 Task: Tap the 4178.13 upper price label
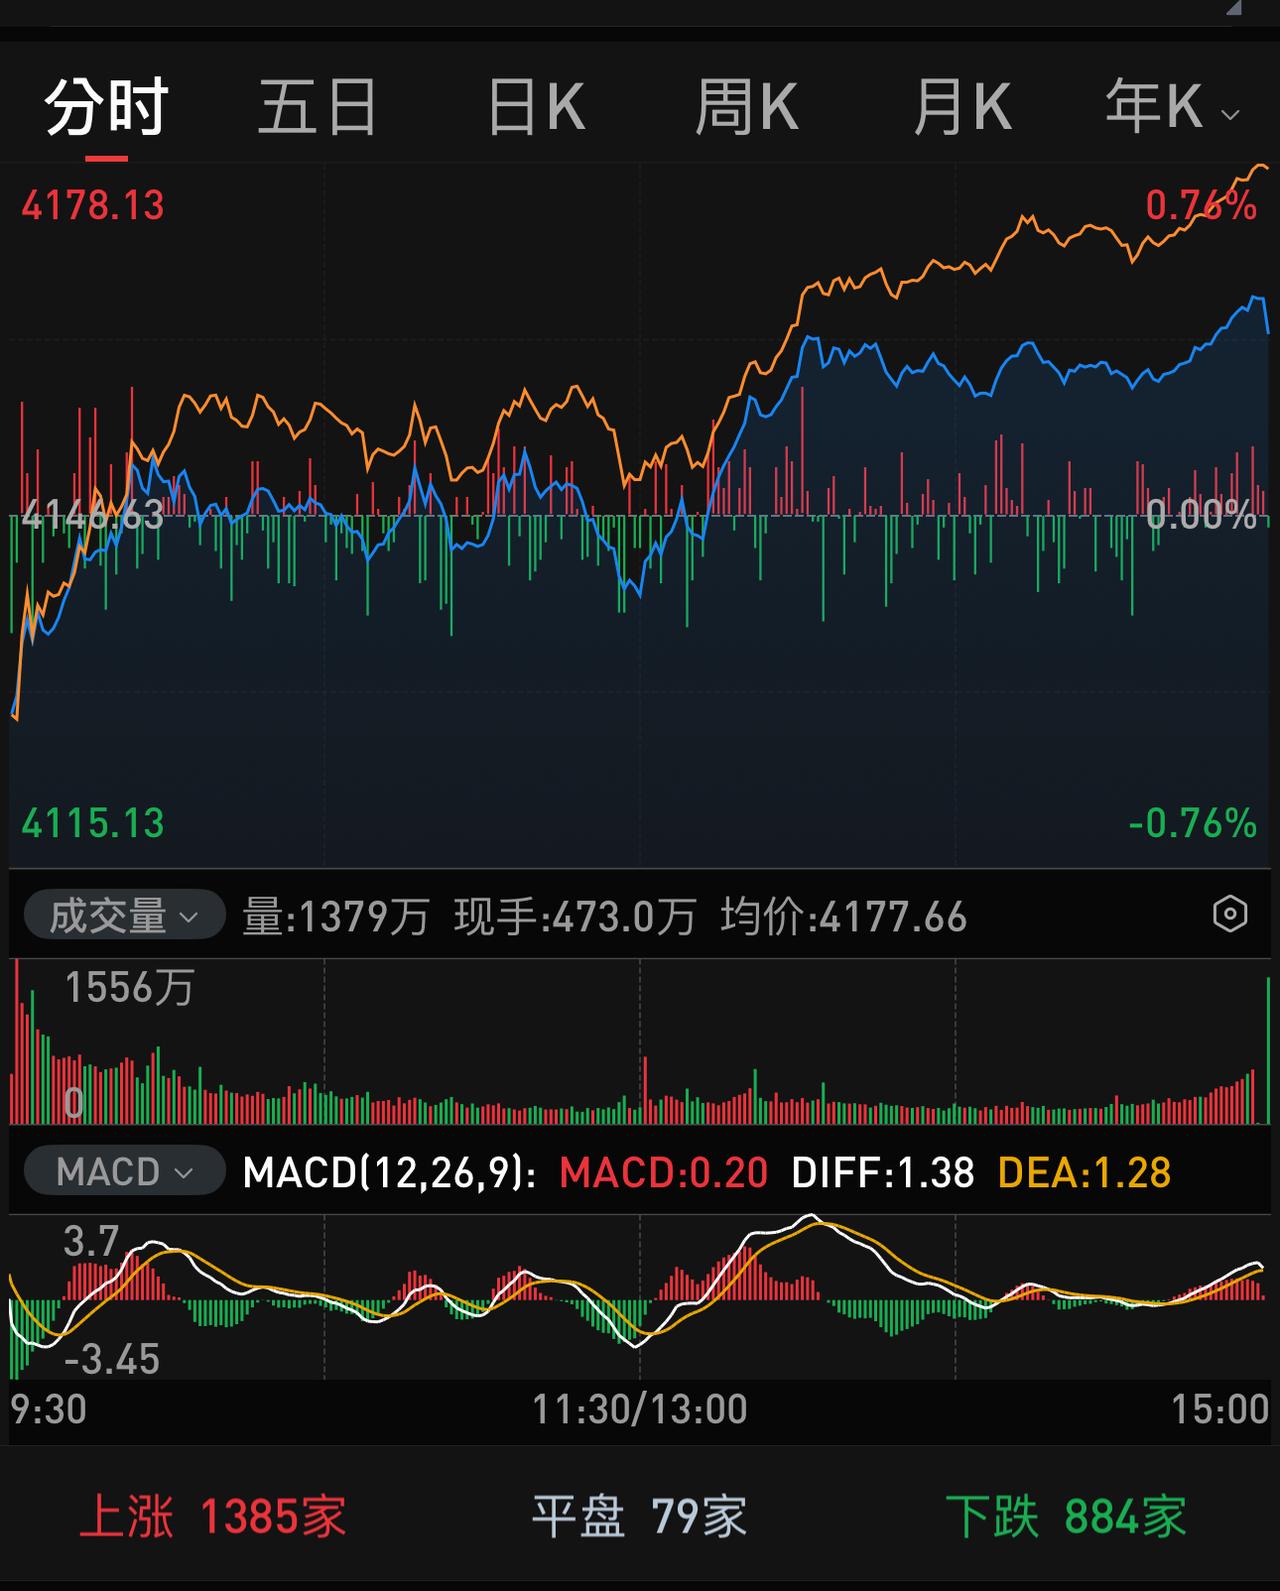pyautogui.click(x=93, y=206)
